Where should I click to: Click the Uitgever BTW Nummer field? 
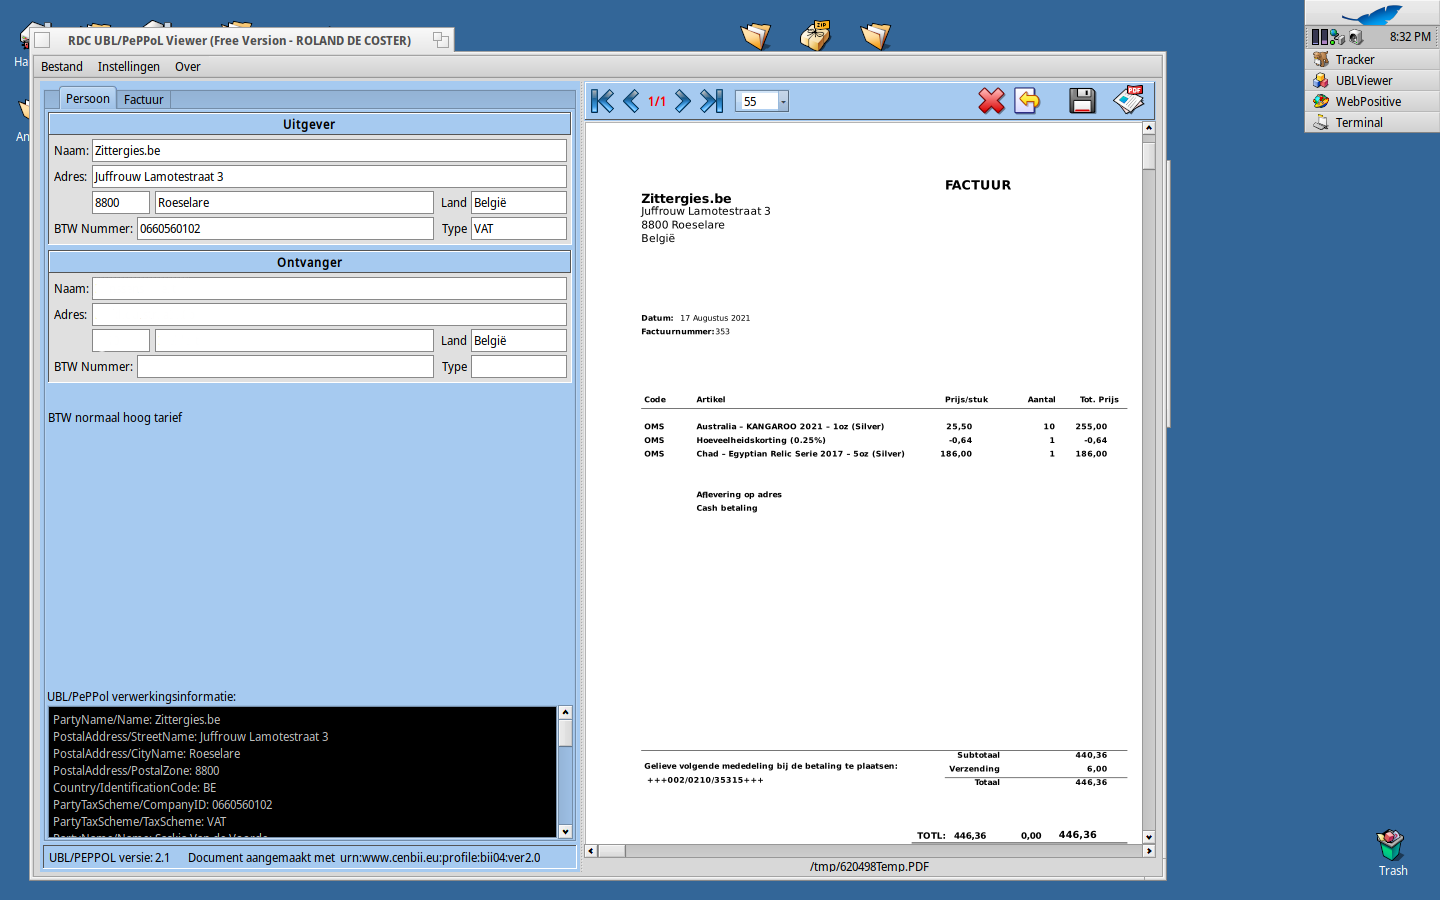285,229
